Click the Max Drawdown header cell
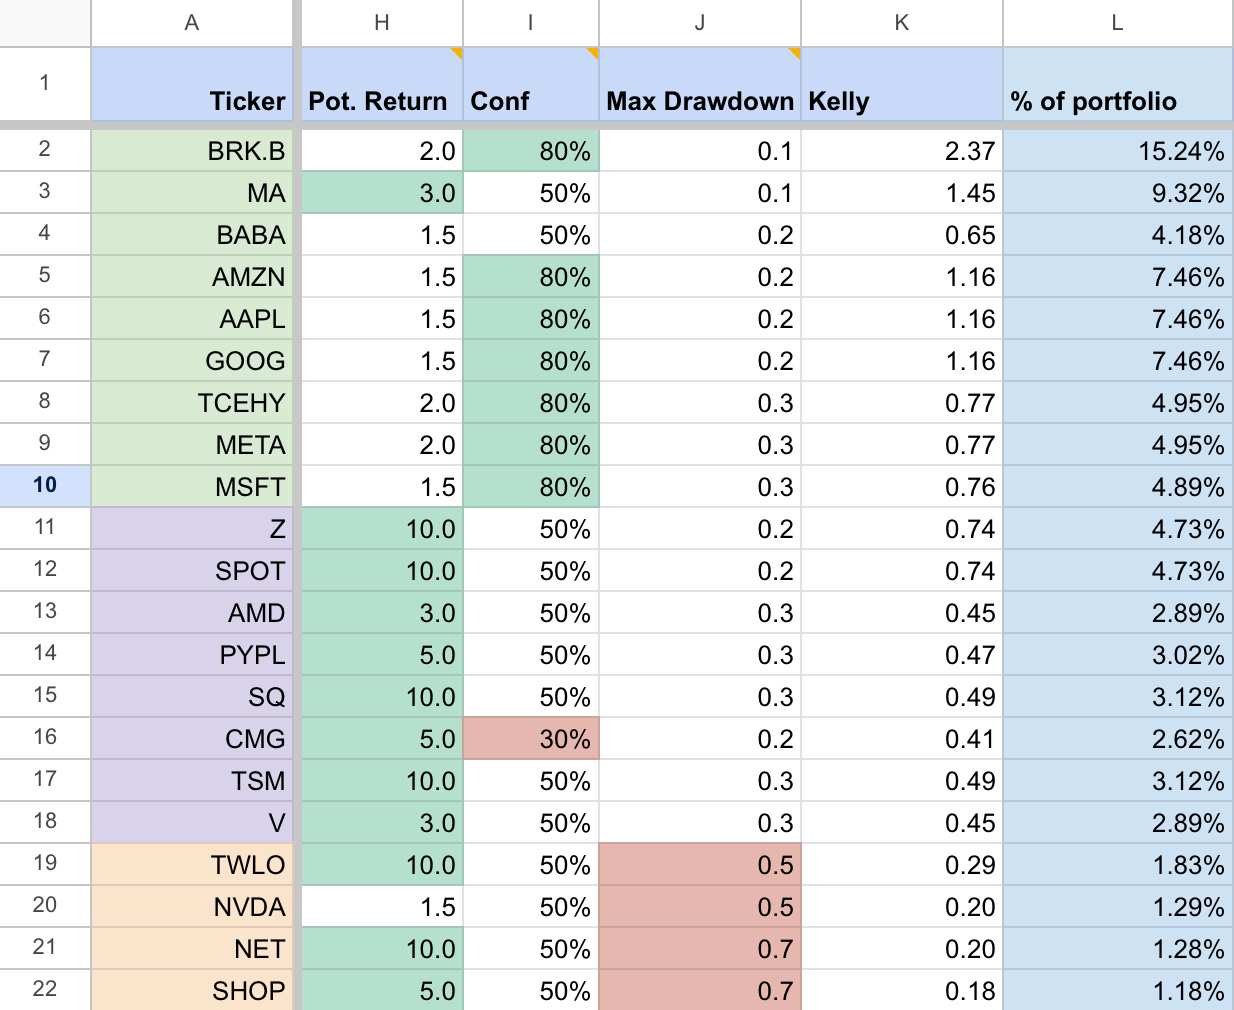 (x=700, y=84)
